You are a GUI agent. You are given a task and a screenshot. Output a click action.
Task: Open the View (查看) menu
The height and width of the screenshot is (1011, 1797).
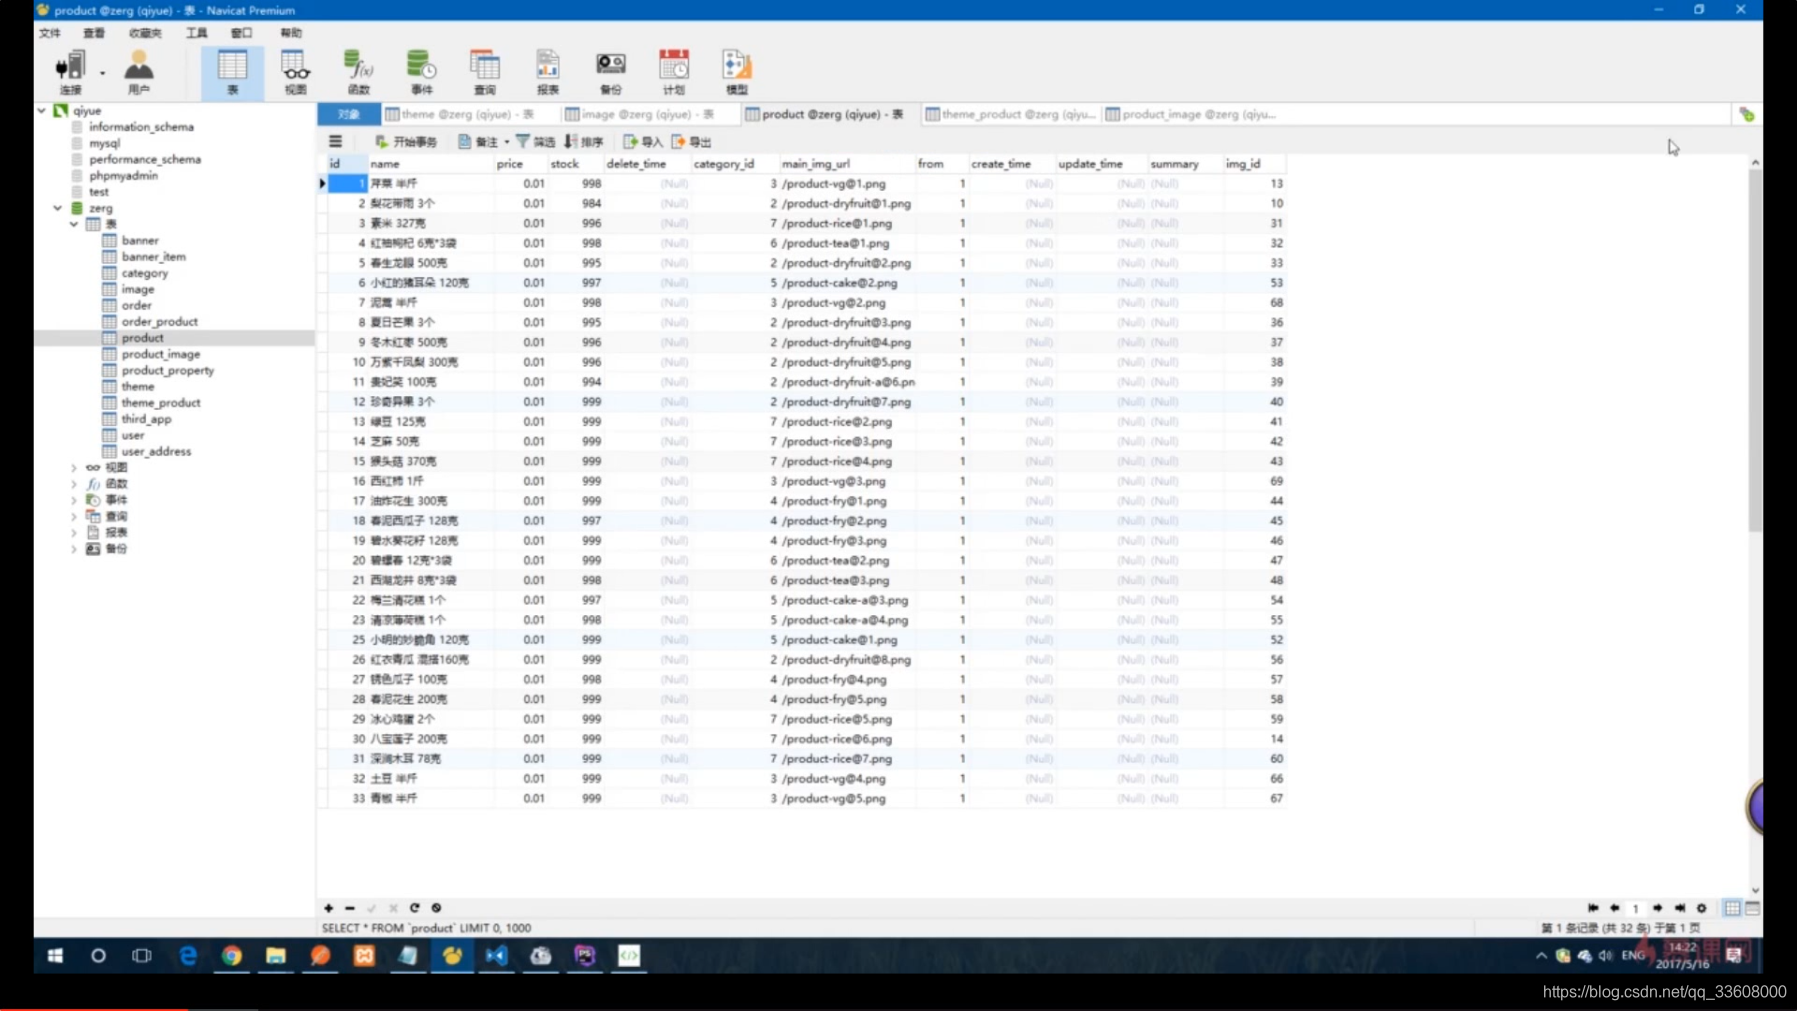[94, 33]
